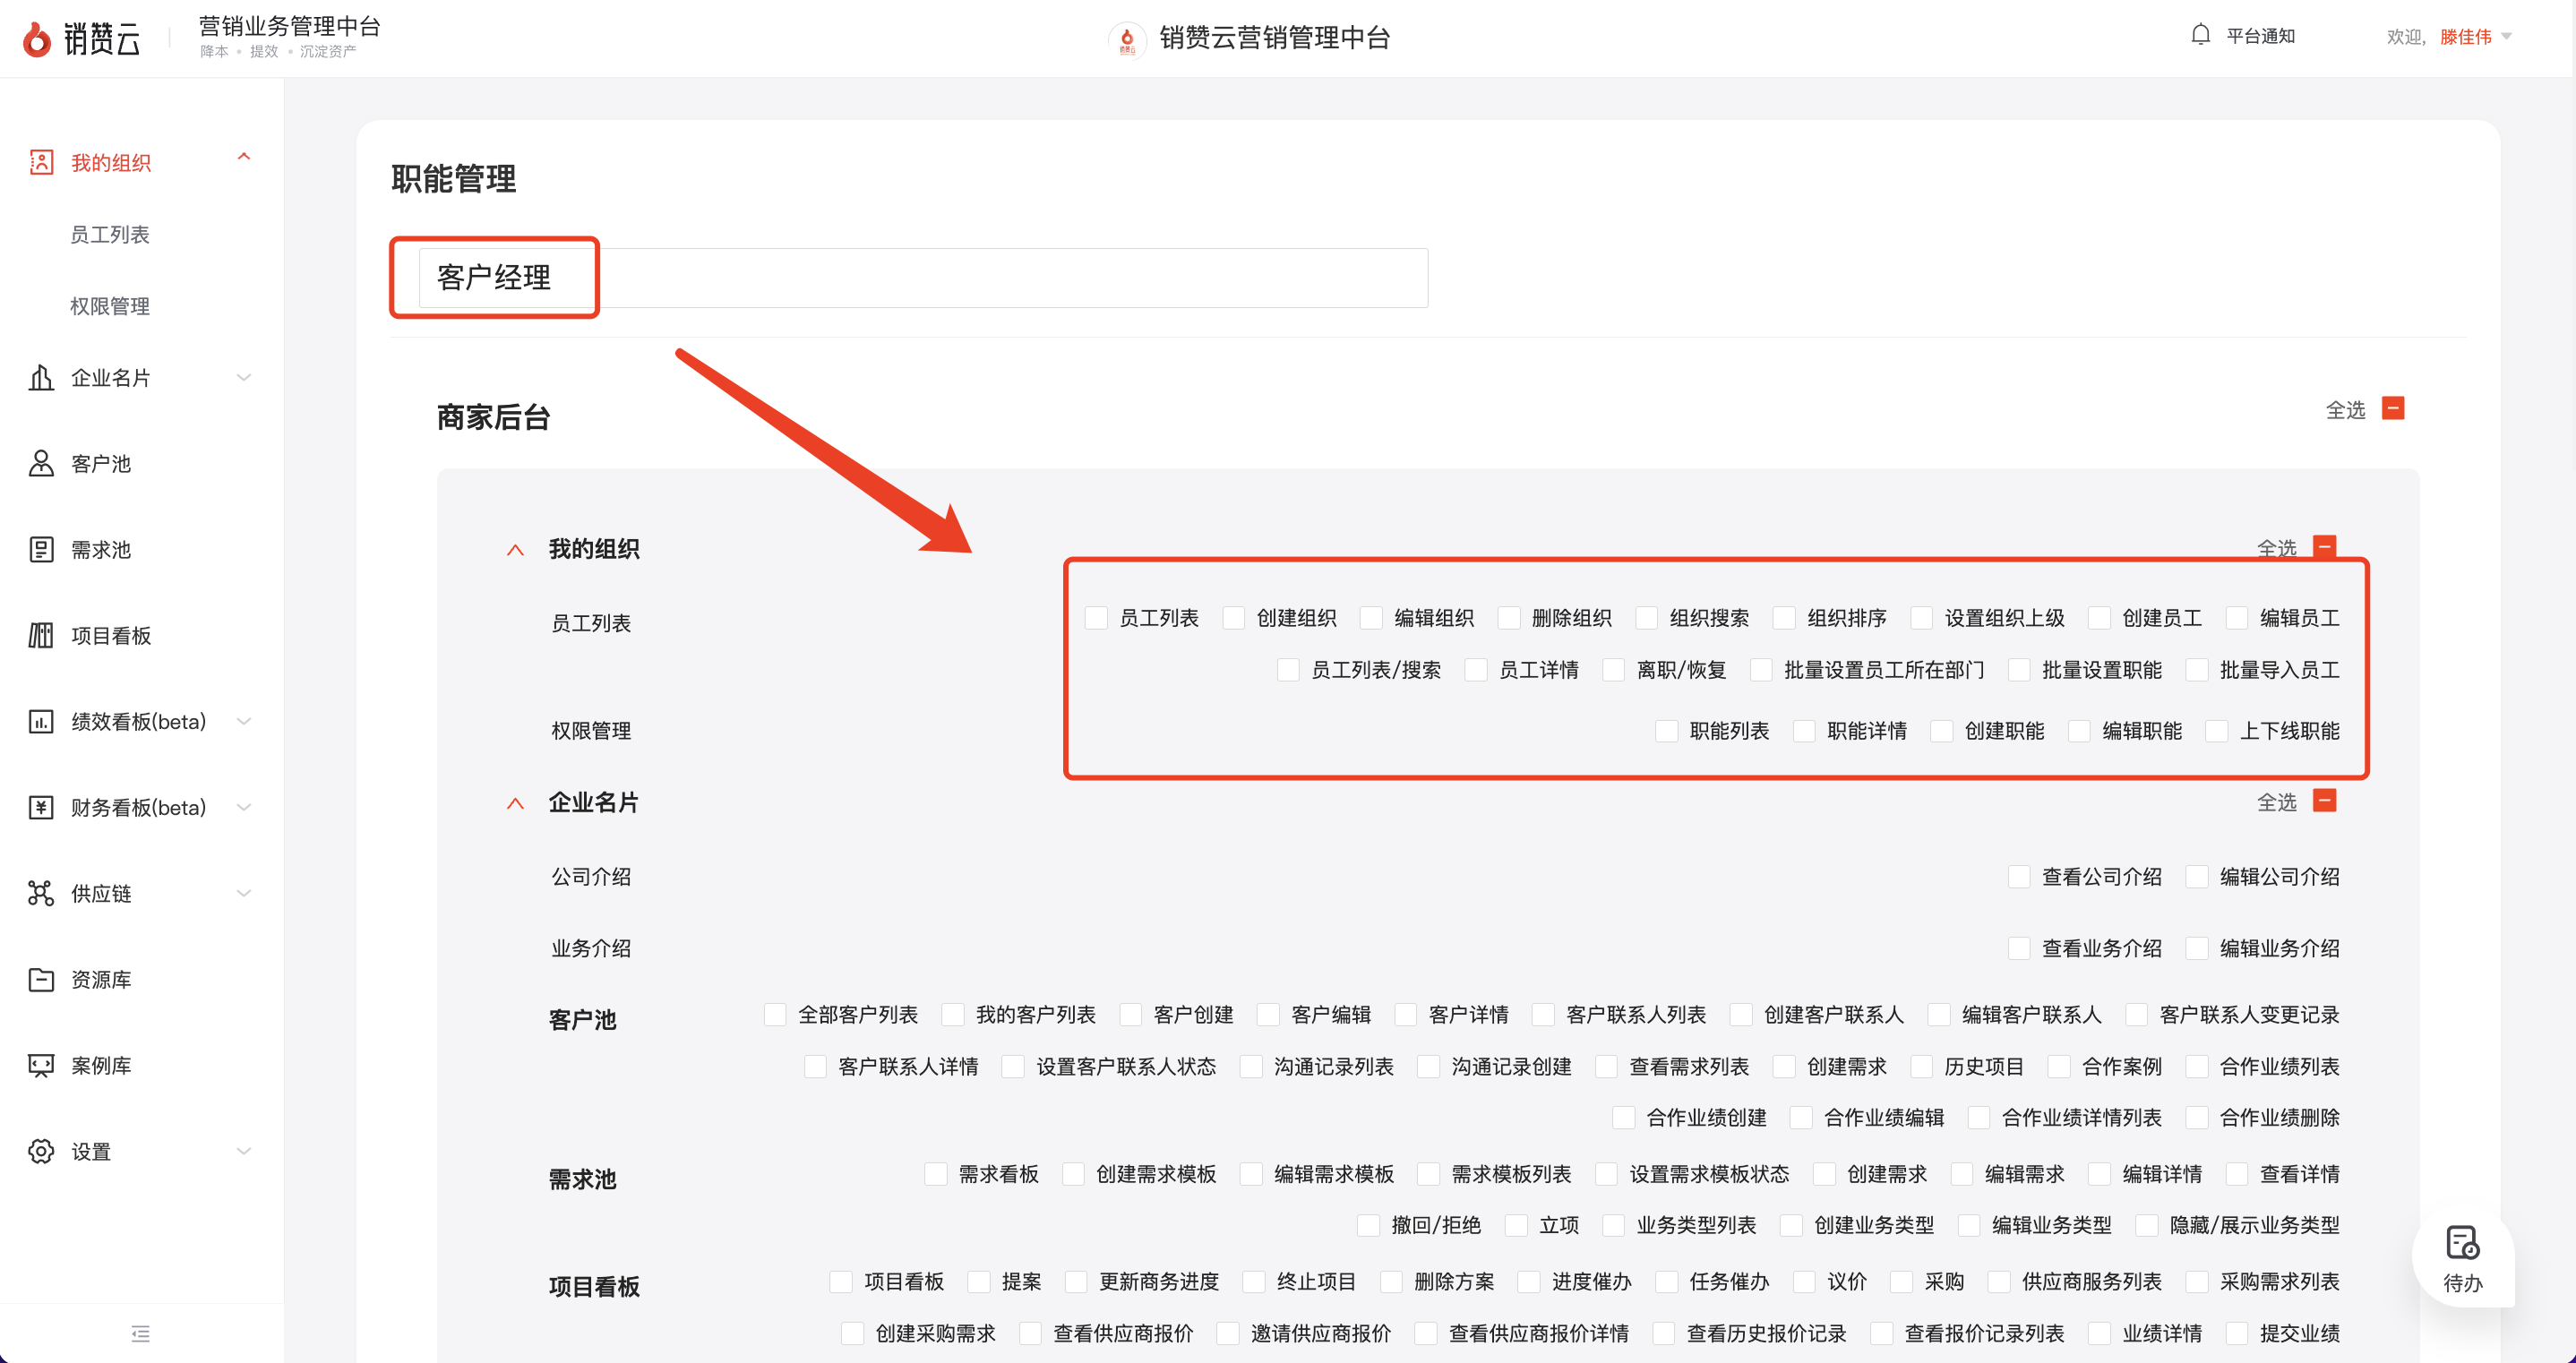Go to 需求池 in sidebar

[101, 549]
